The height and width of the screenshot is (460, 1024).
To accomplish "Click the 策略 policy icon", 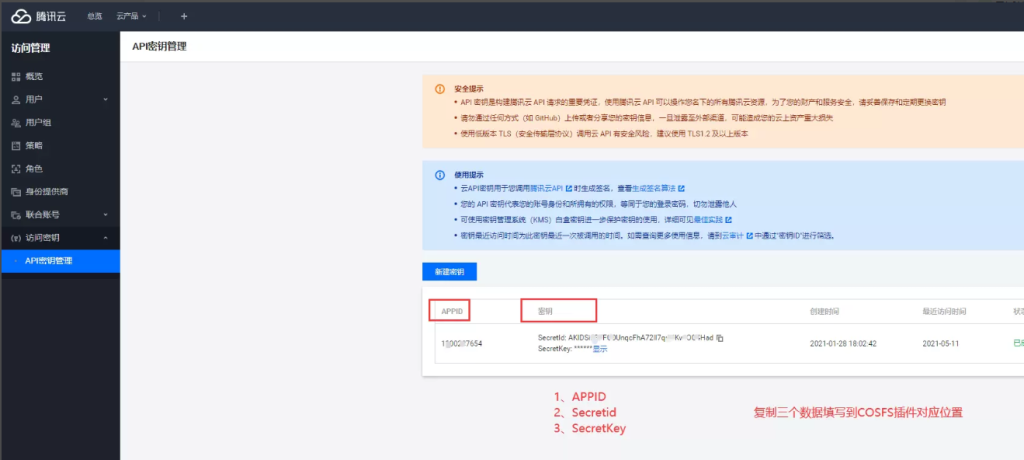I will click(16, 146).
